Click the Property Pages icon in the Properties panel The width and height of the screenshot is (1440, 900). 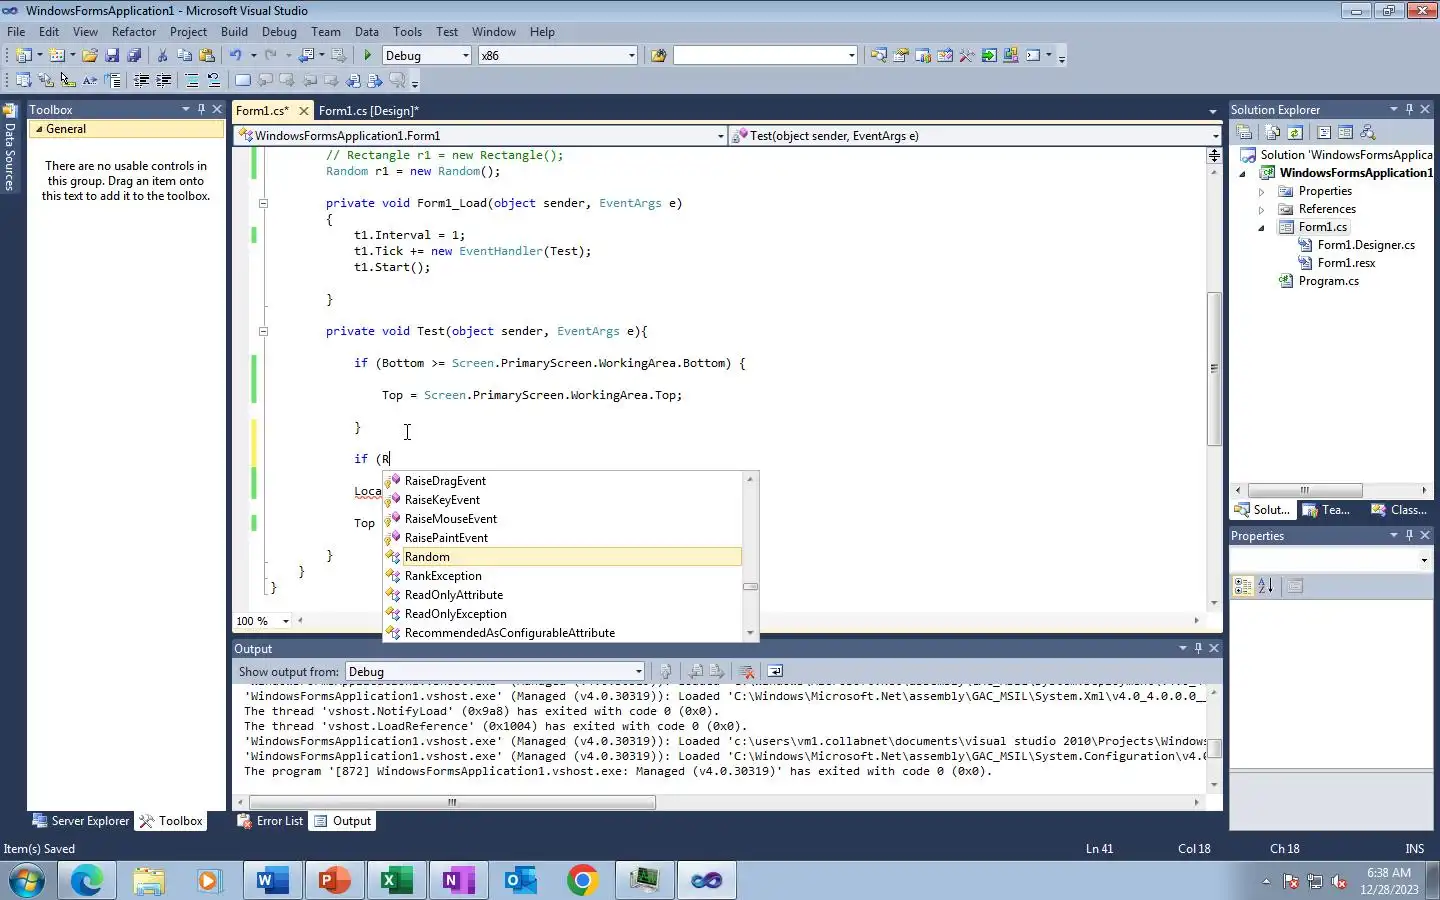pyautogui.click(x=1295, y=587)
